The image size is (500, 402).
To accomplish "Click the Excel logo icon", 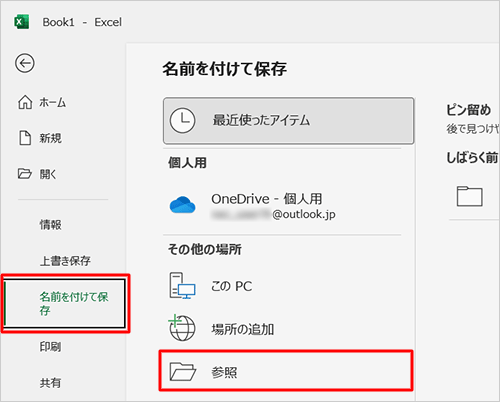I will (21, 22).
